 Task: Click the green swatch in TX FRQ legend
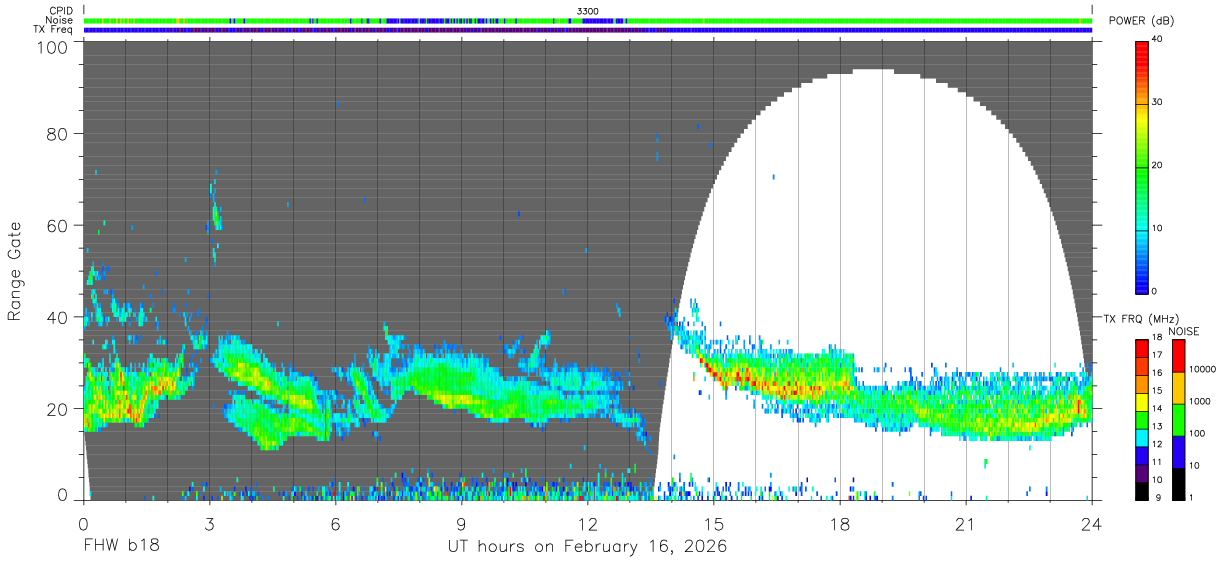(x=1142, y=420)
